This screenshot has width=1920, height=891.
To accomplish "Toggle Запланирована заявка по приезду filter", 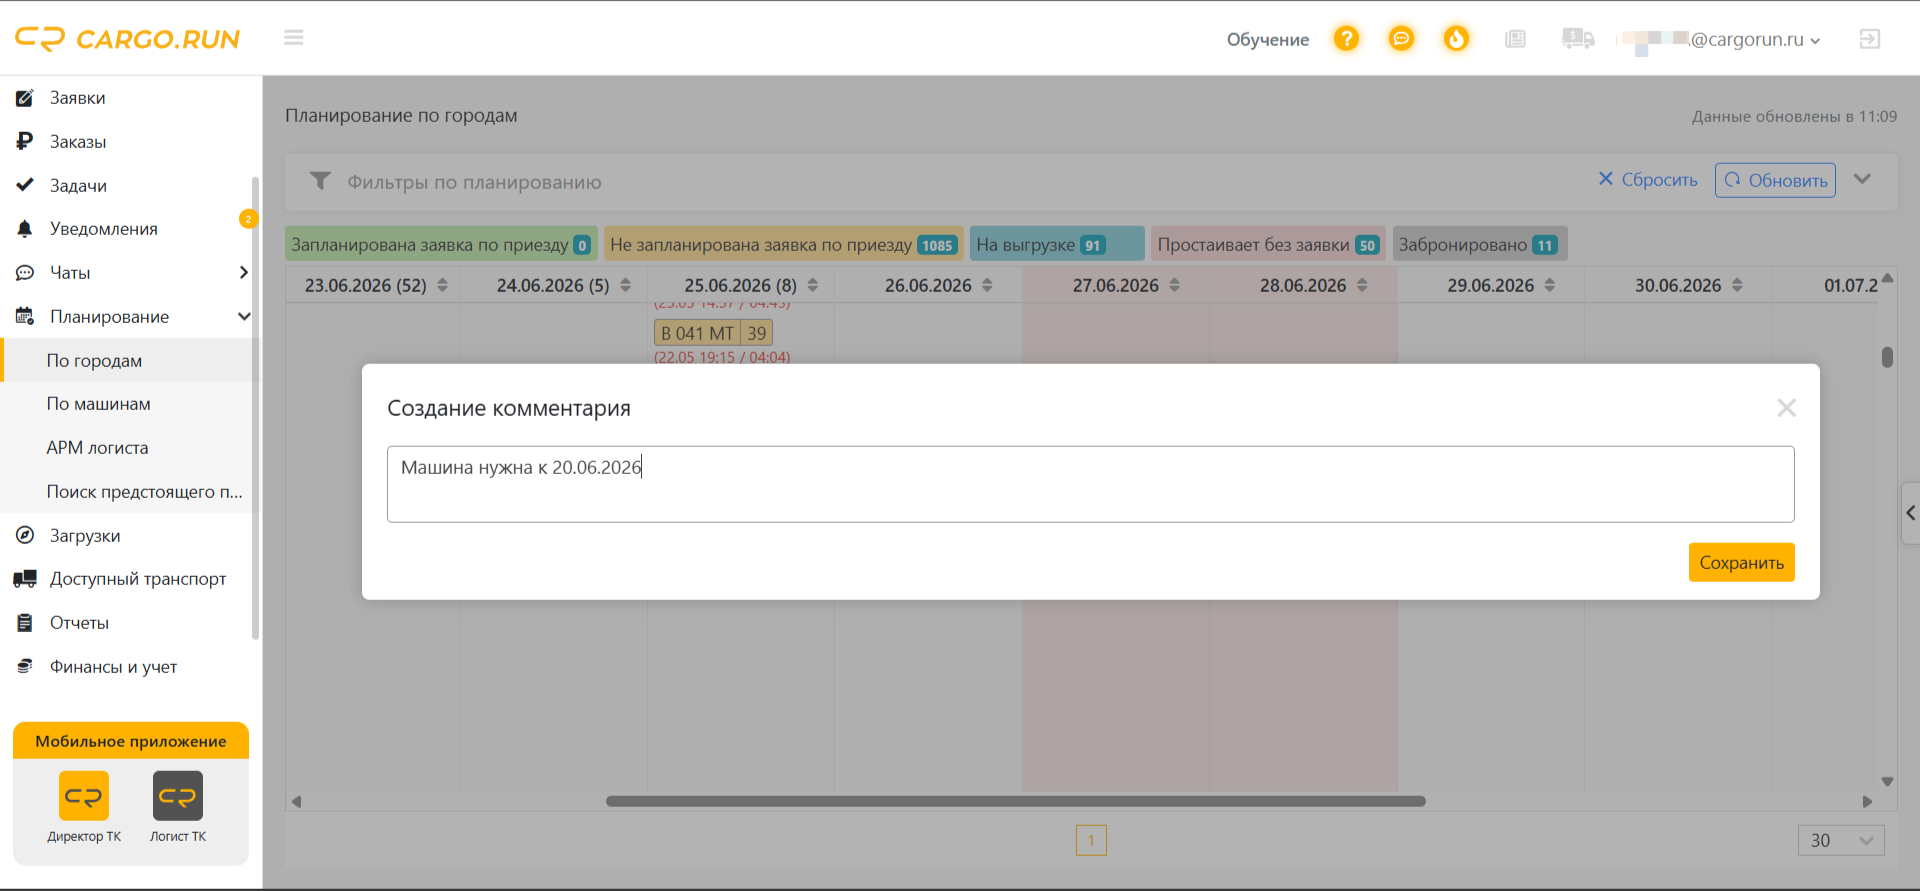I will click(441, 244).
